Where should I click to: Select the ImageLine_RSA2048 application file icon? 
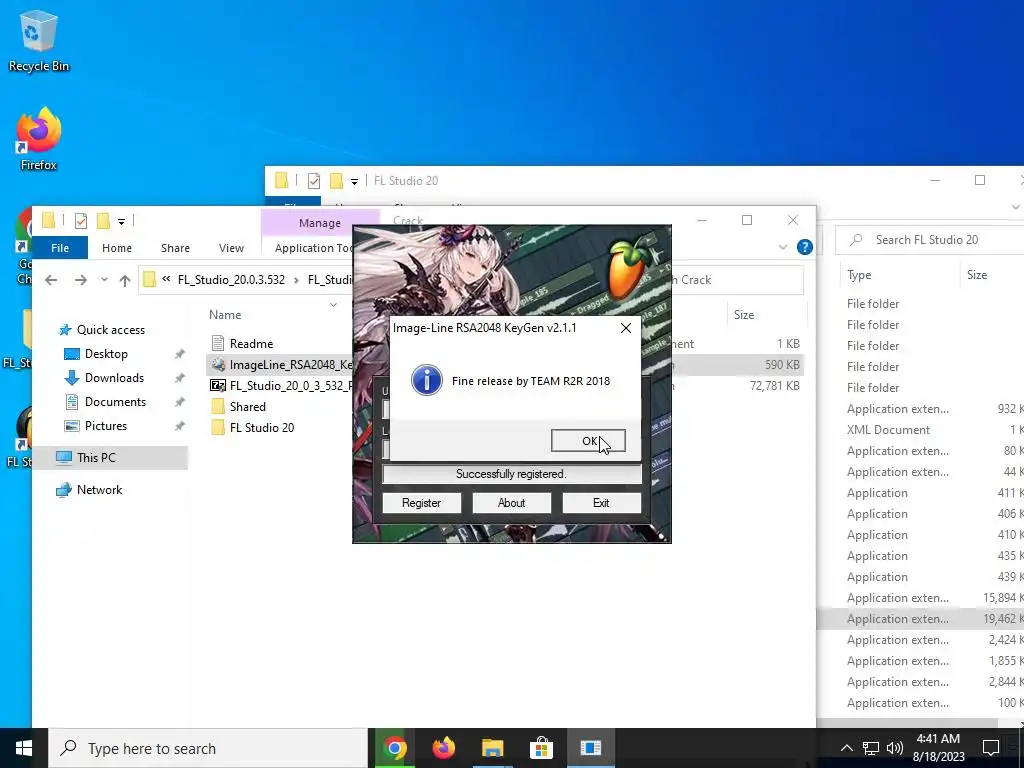coord(218,364)
